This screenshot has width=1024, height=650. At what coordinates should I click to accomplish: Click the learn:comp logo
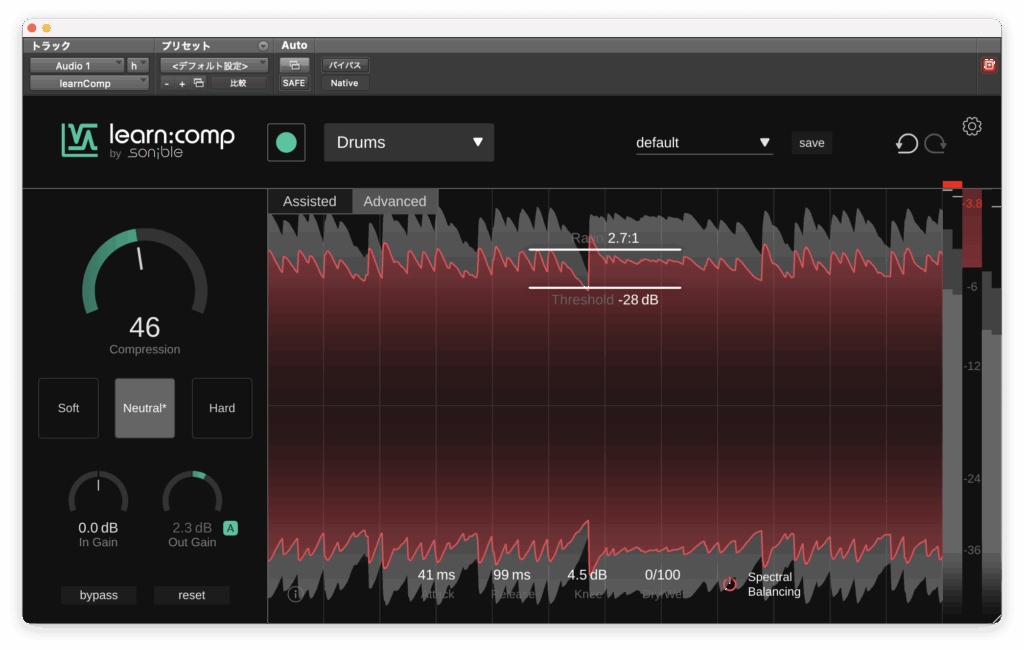pos(148,141)
